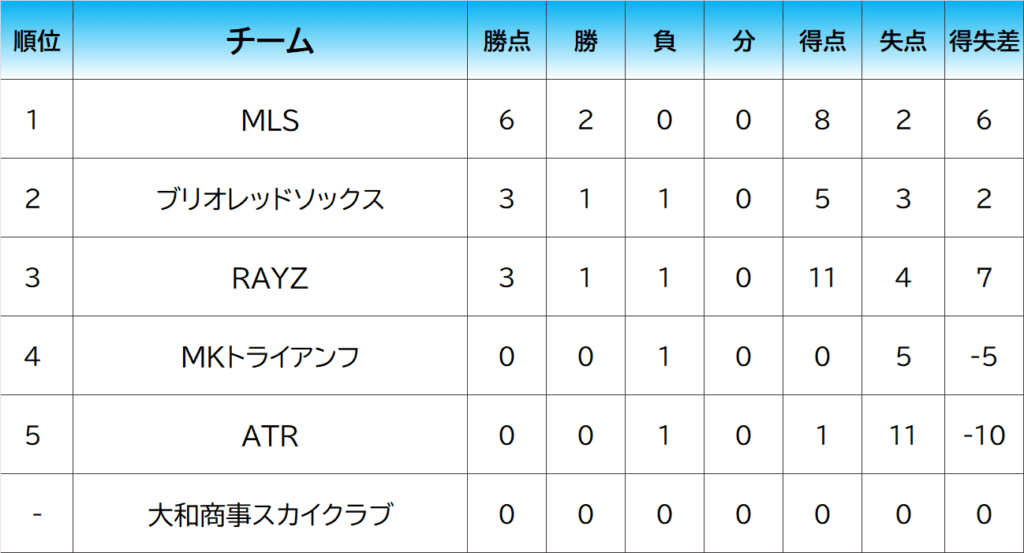The width and height of the screenshot is (1024, 553).
Task: Select the RAYZ team name cell
Action: click(270, 278)
